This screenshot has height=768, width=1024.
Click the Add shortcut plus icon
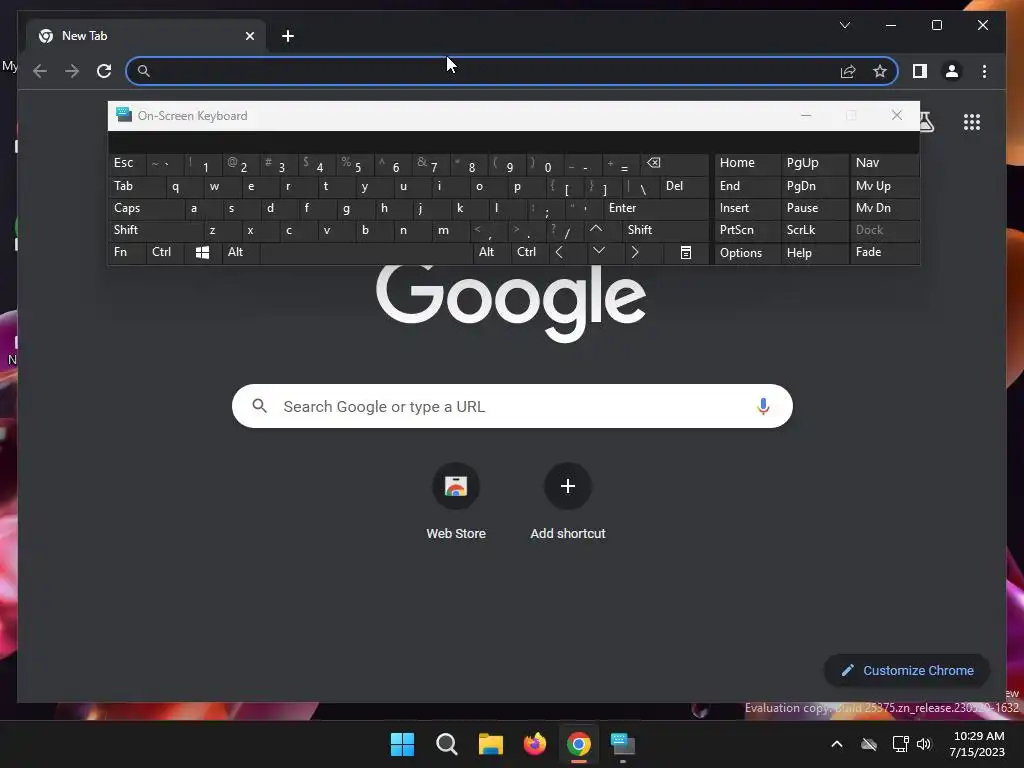coord(568,486)
